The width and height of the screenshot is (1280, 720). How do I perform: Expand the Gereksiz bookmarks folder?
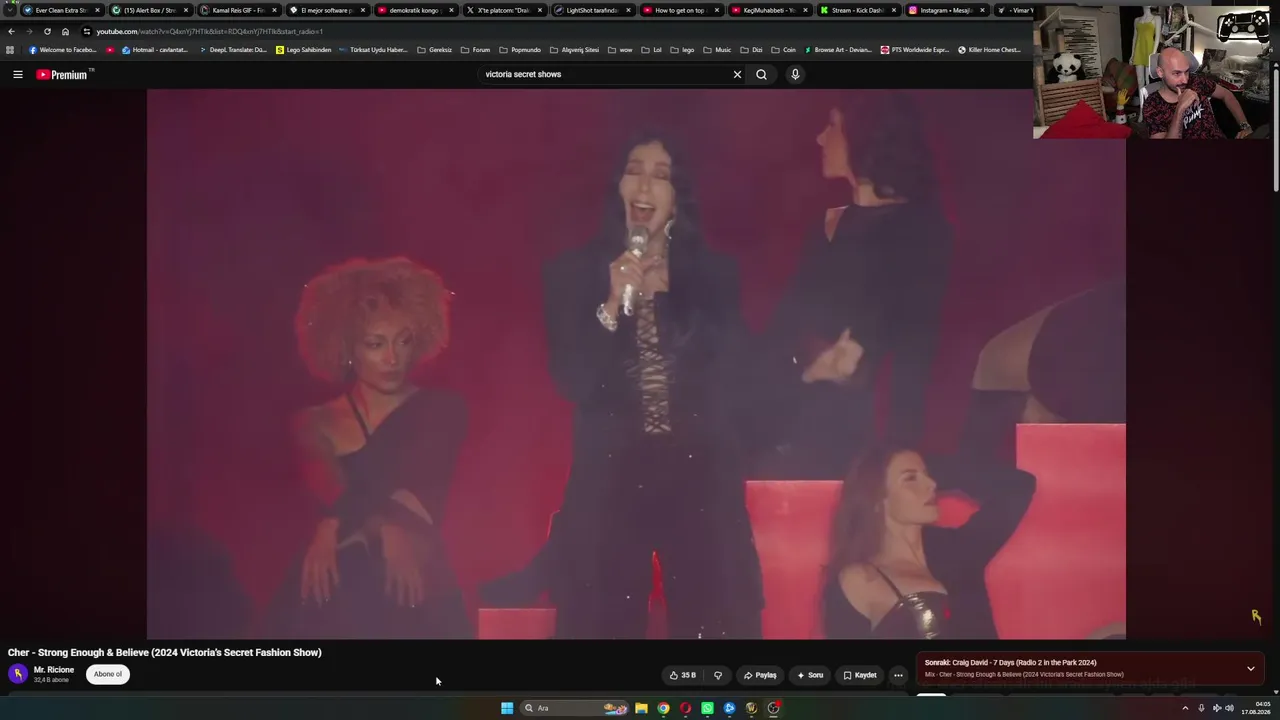pyautogui.click(x=435, y=50)
